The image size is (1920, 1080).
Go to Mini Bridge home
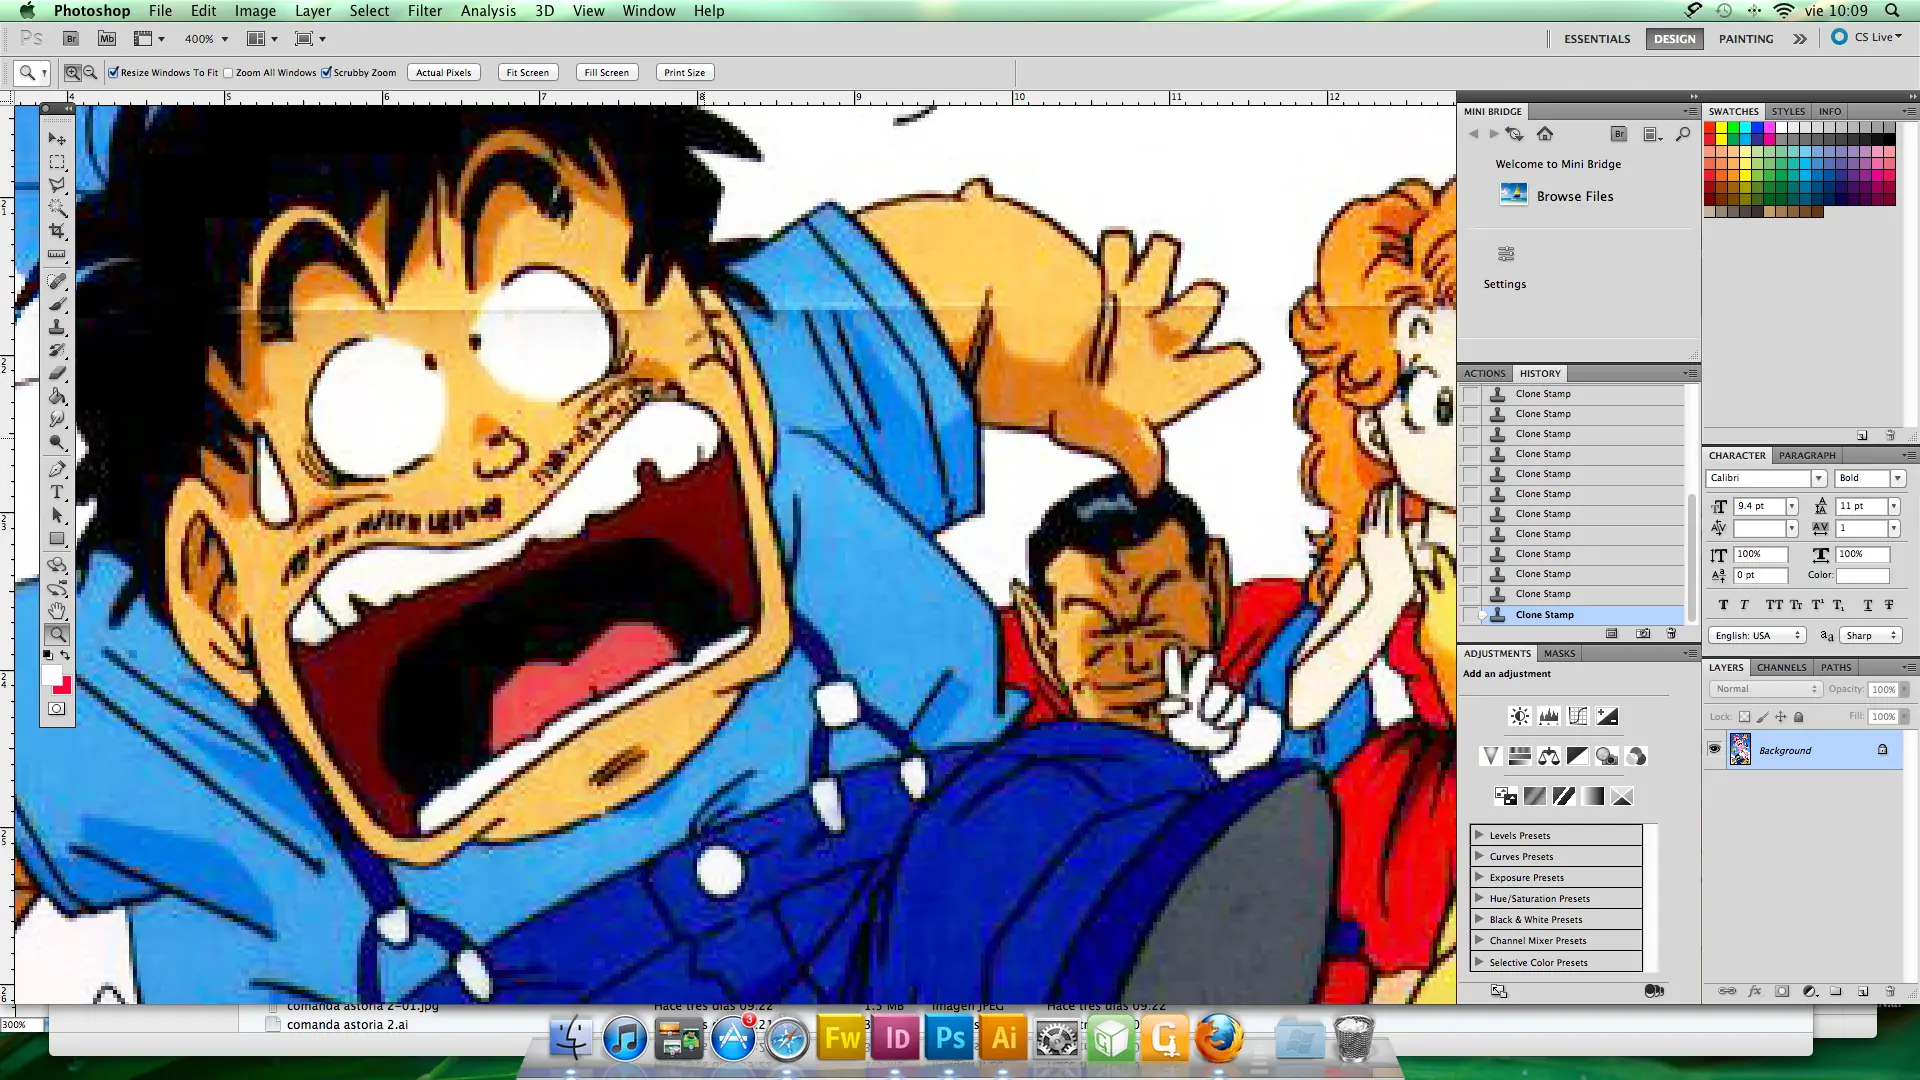[x=1545, y=134]
